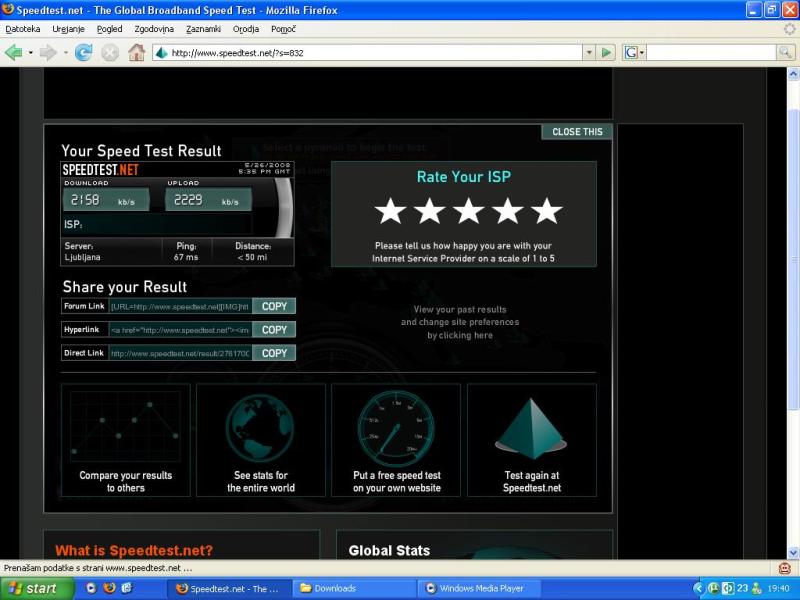The image size is (800, 600).
Task: Open the Orodja menu
Action: [246, 29]
